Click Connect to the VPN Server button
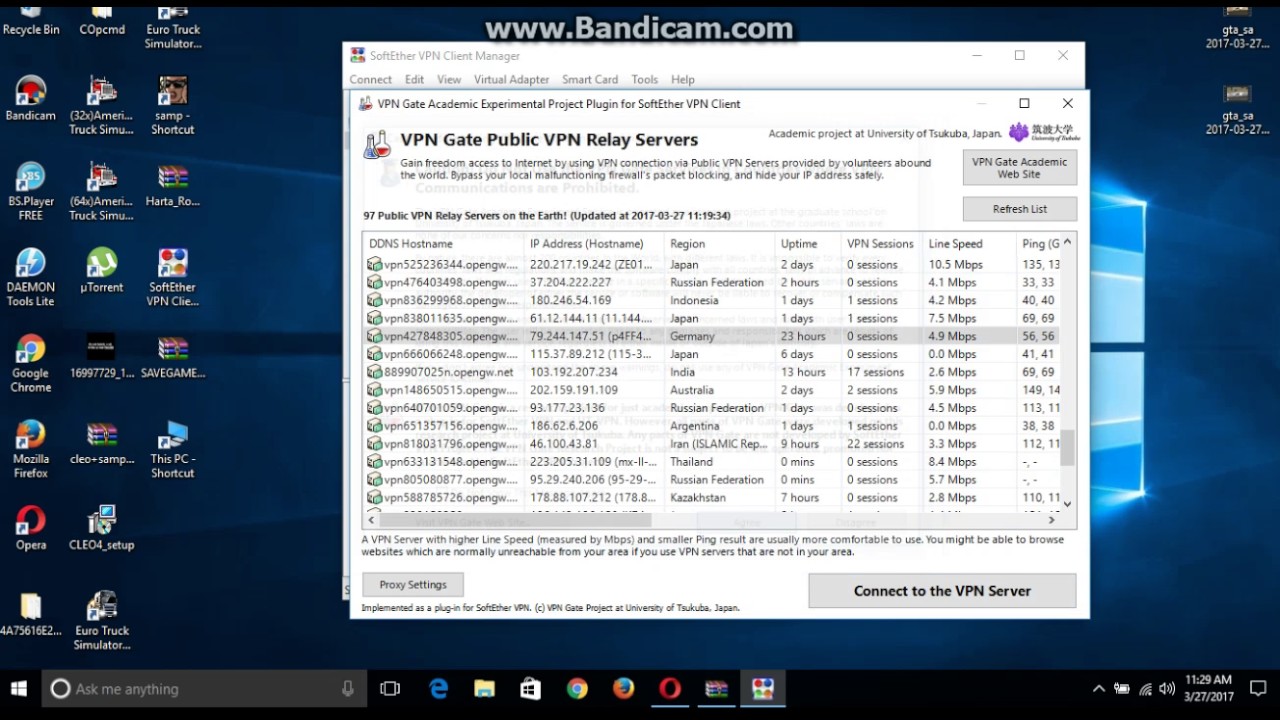 click(x=942, y=591)
